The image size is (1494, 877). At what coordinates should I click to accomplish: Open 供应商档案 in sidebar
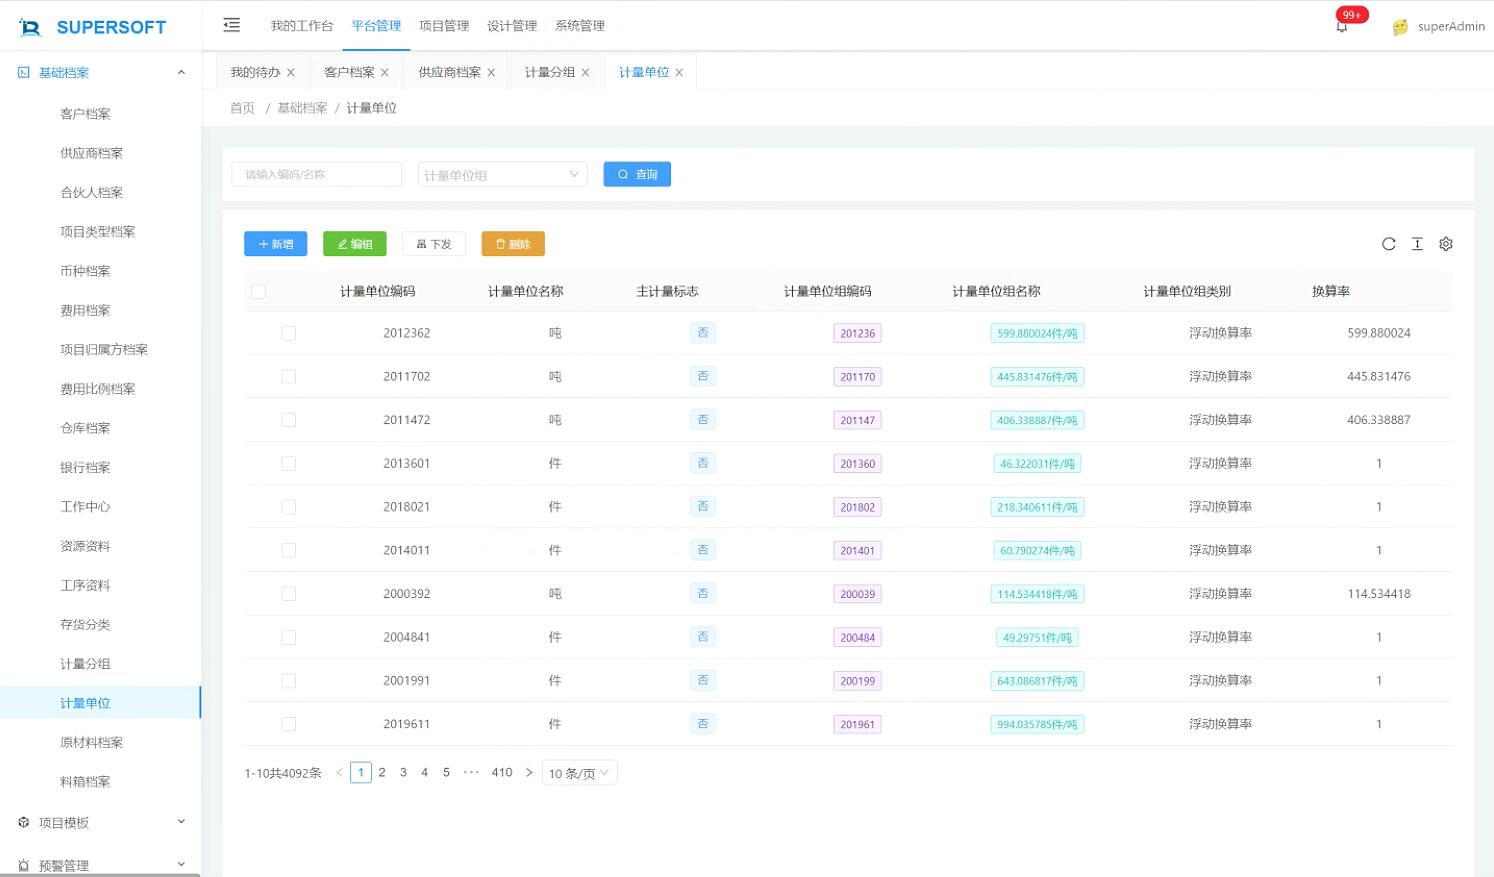coord(92,153)
